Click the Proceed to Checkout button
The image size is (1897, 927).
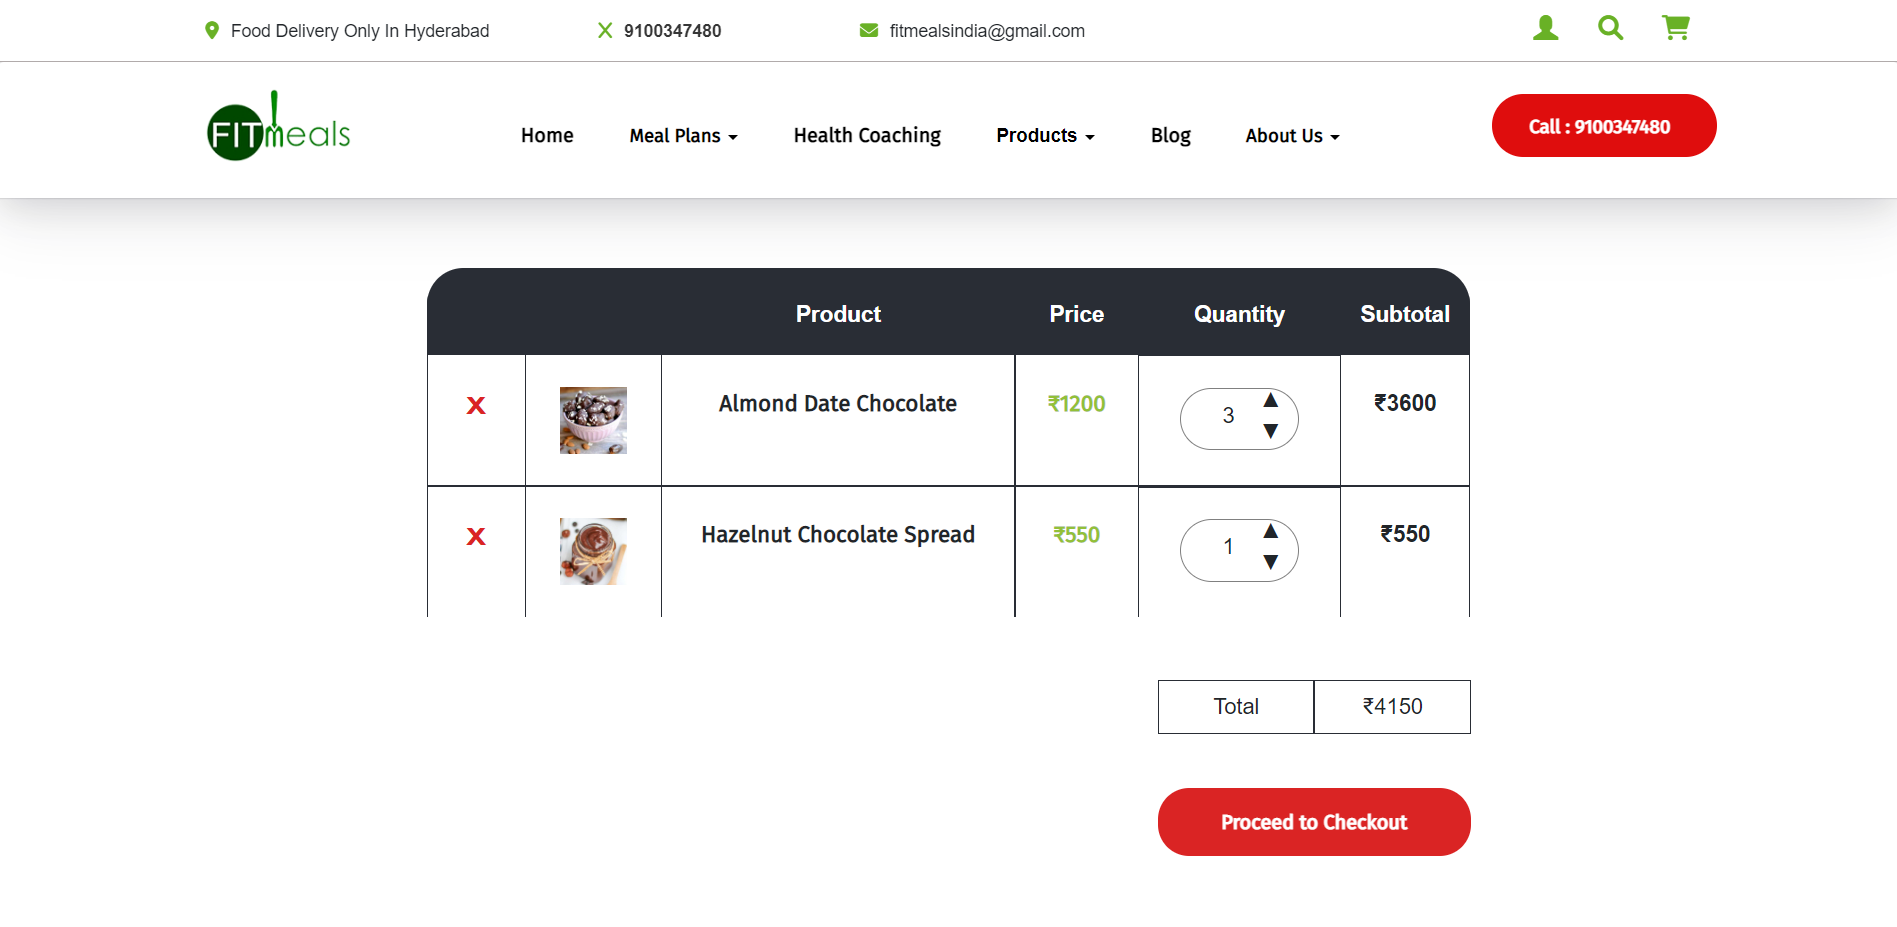tap(1314, 822)
